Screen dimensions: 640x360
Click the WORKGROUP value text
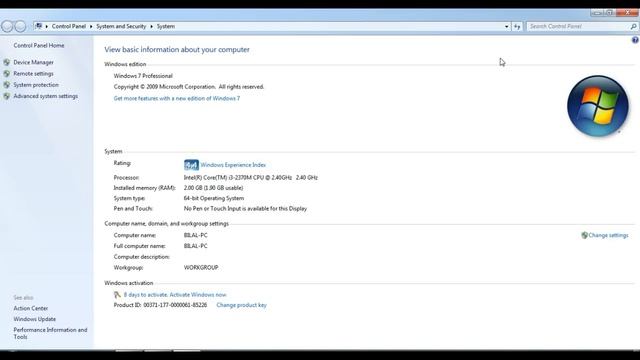point(201,268)
